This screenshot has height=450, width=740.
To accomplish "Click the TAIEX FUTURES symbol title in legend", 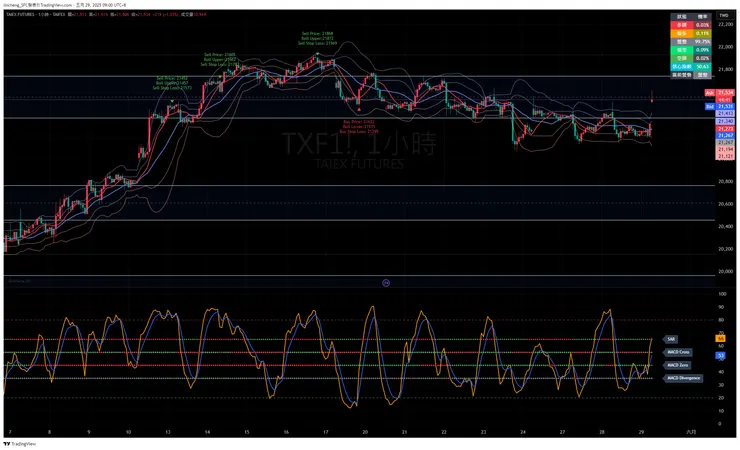I will tap(21, 15).
